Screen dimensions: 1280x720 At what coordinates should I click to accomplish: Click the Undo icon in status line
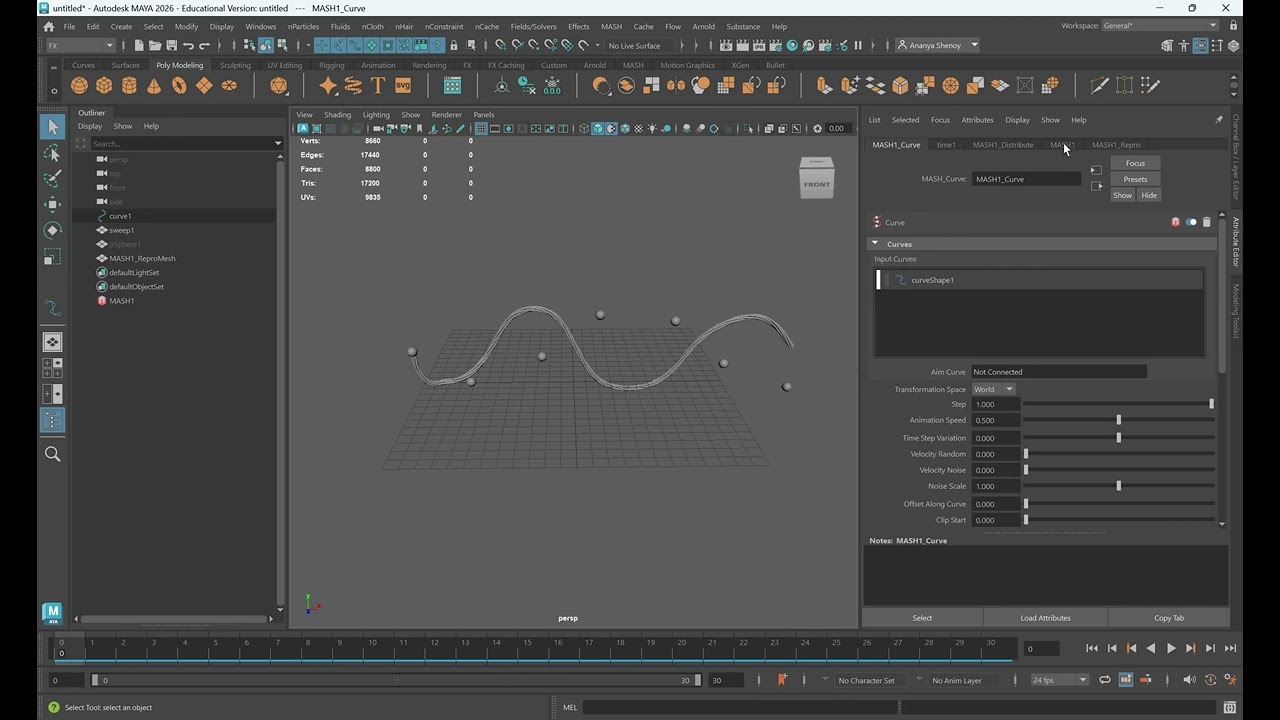pyautogui.click(x=188, y=45)
